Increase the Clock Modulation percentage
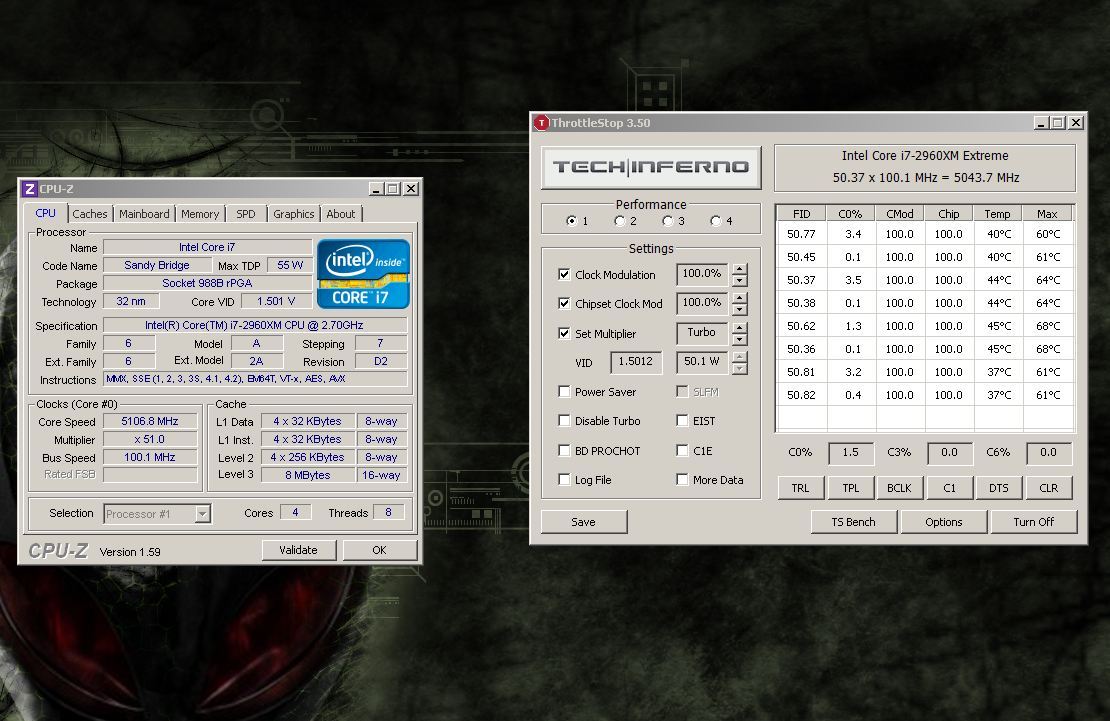This screenshot has height=721, width=1110. 740,269
